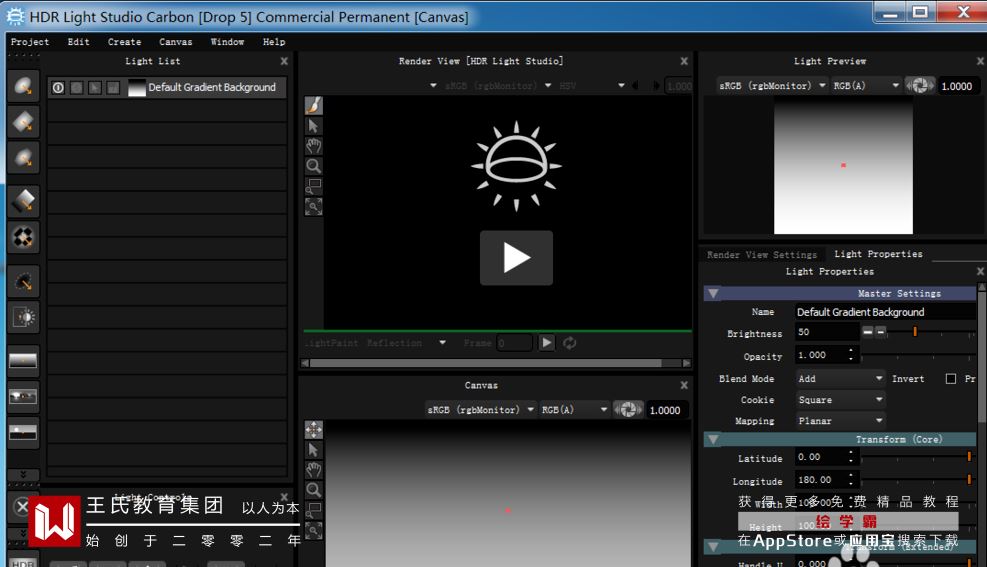Click the Latitude slider handle

click(x=969, y=457)
